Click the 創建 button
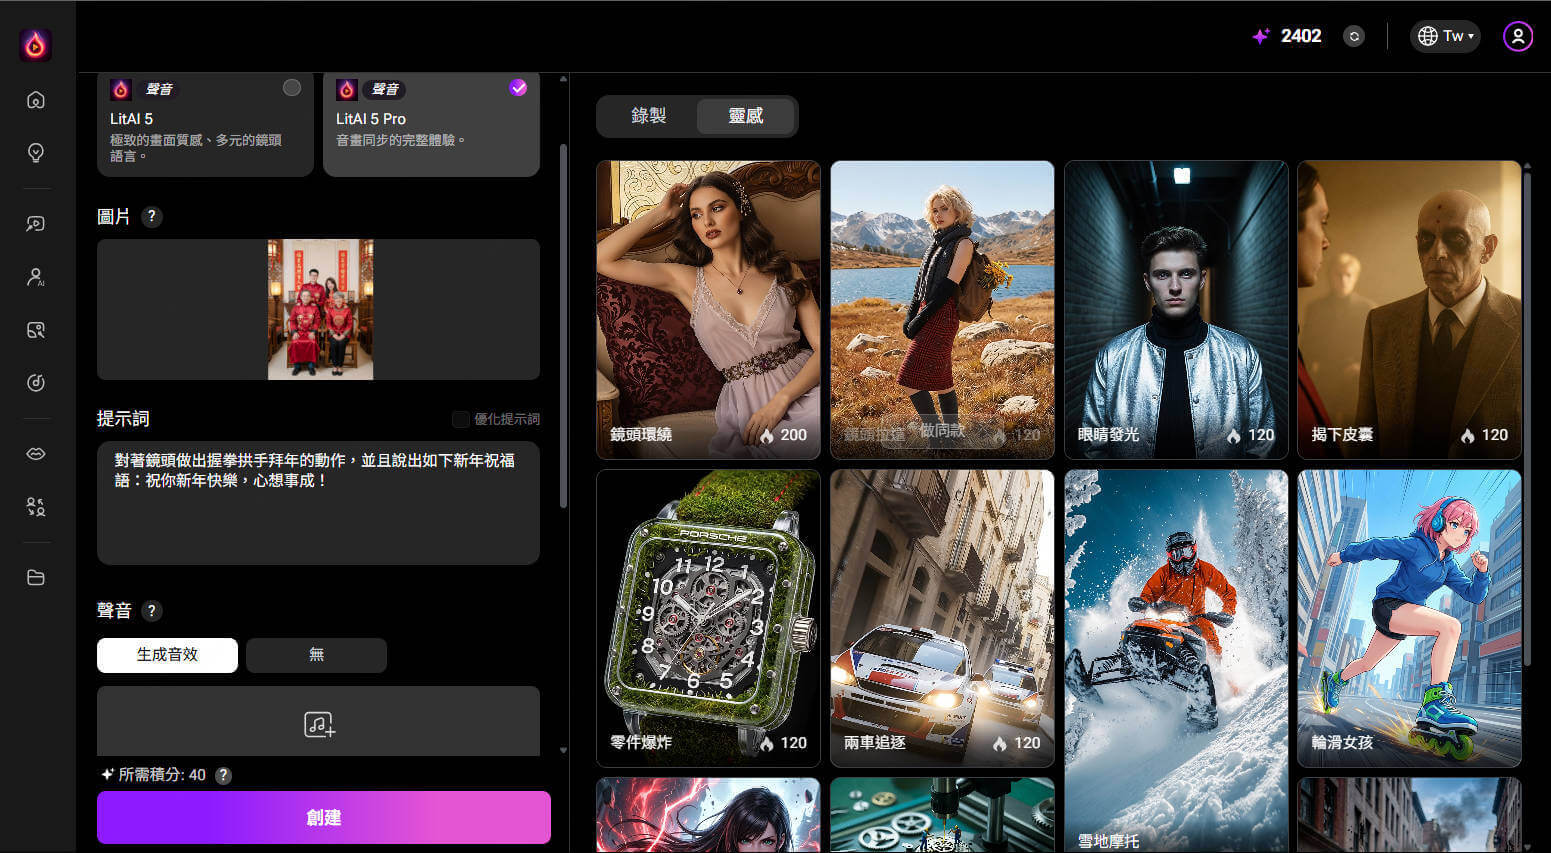The height and width of the screenshot is (853, 1551). pyautogui.click(x=323, y=817)
